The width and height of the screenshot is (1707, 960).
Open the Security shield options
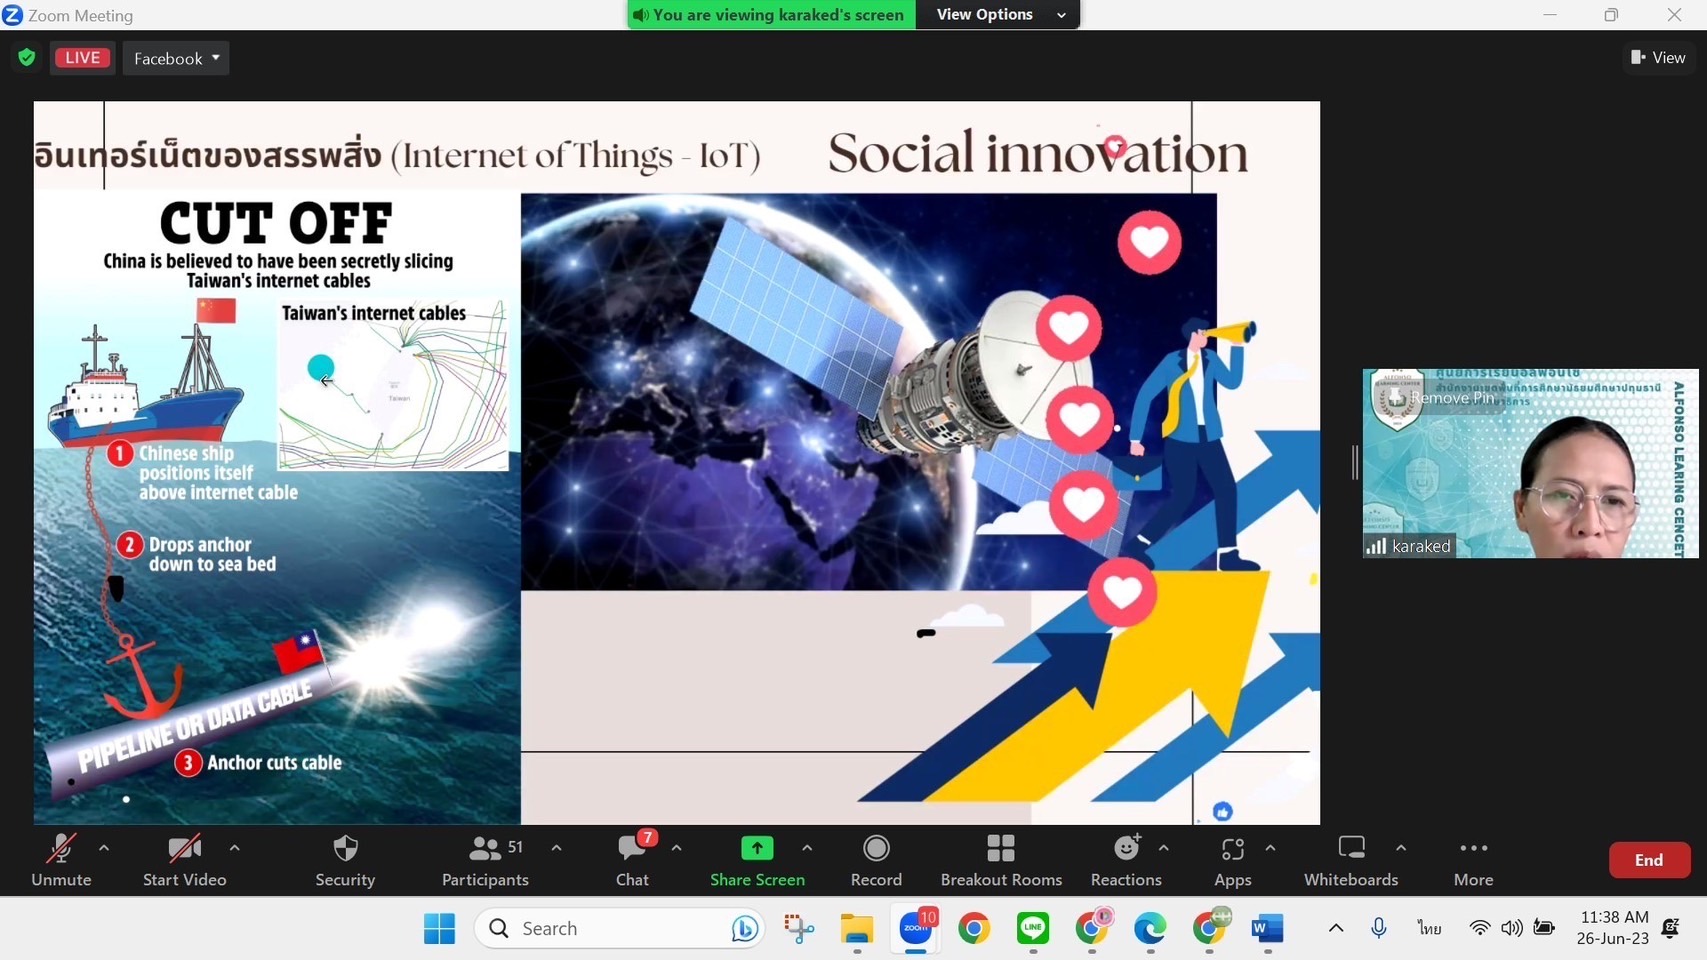coord(345,860)
